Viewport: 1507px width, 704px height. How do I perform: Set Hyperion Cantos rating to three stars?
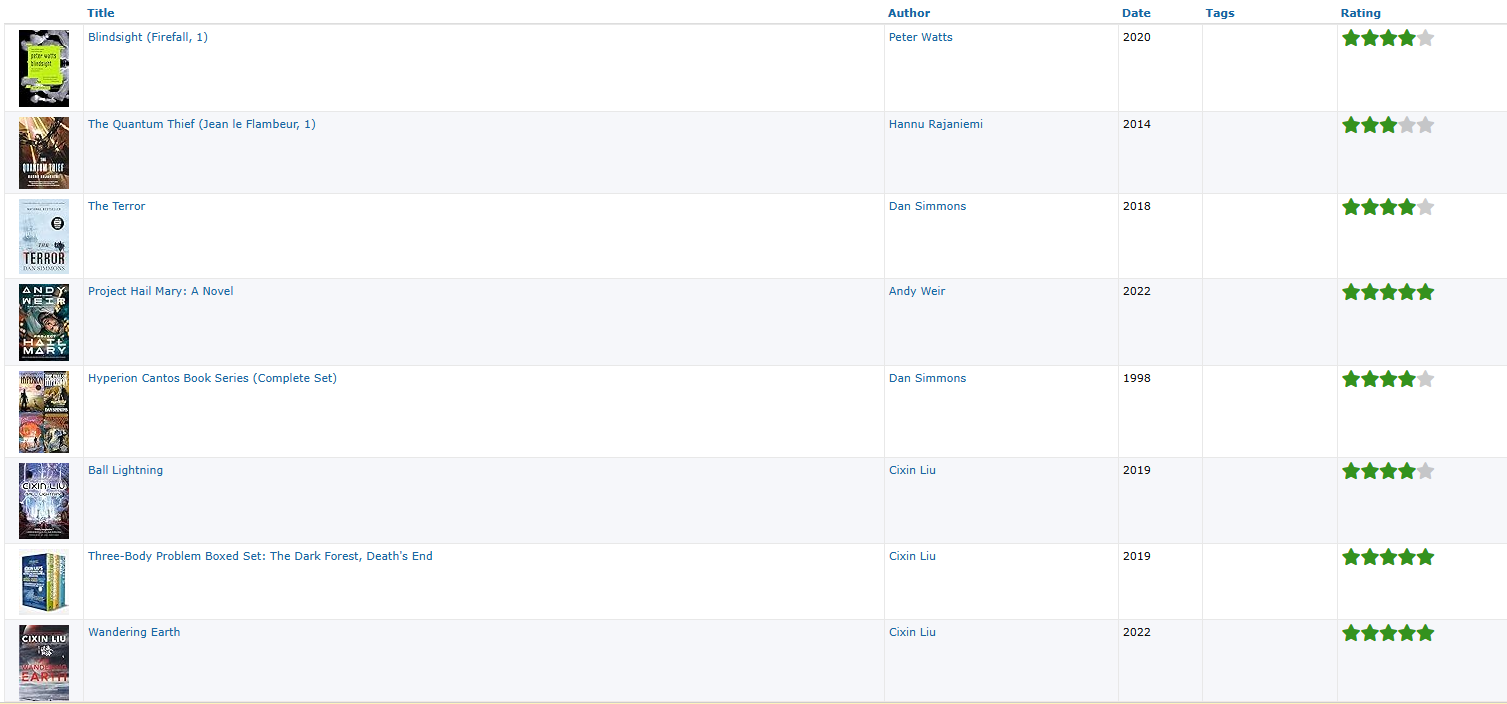[x=1388, y=379]
